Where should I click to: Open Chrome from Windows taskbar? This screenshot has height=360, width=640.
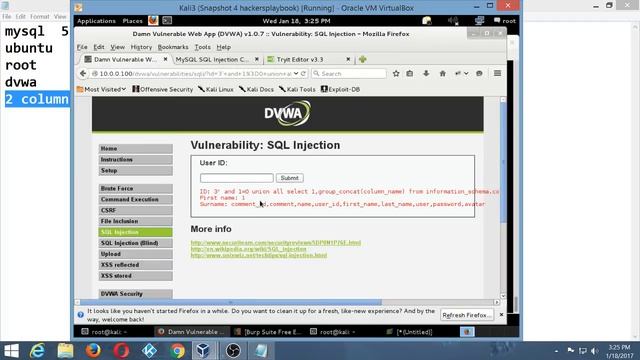click(x=177, y=351)
